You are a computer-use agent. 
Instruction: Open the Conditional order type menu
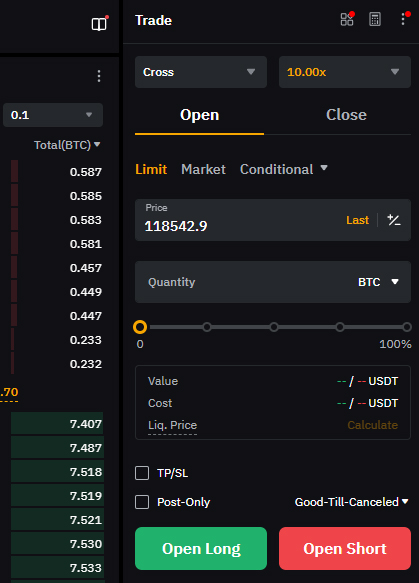coord(284,170)
